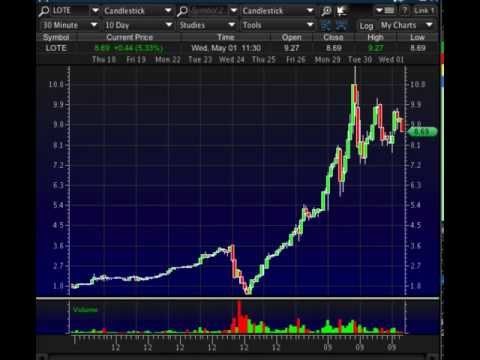
Task: Click the Mon 22 date label
Action: (168, 60)
